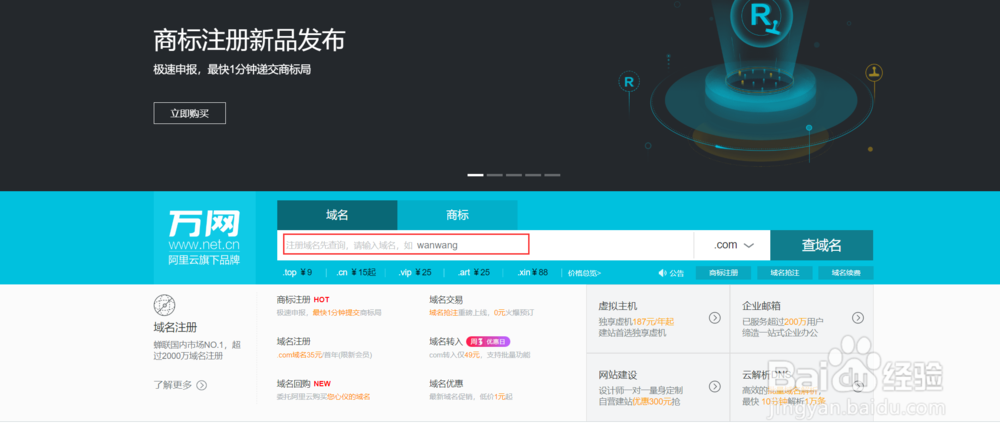Open 虚拟主机 circular arrow icon
Viewport: 1000px width, 442px height.
click(715, 318)
